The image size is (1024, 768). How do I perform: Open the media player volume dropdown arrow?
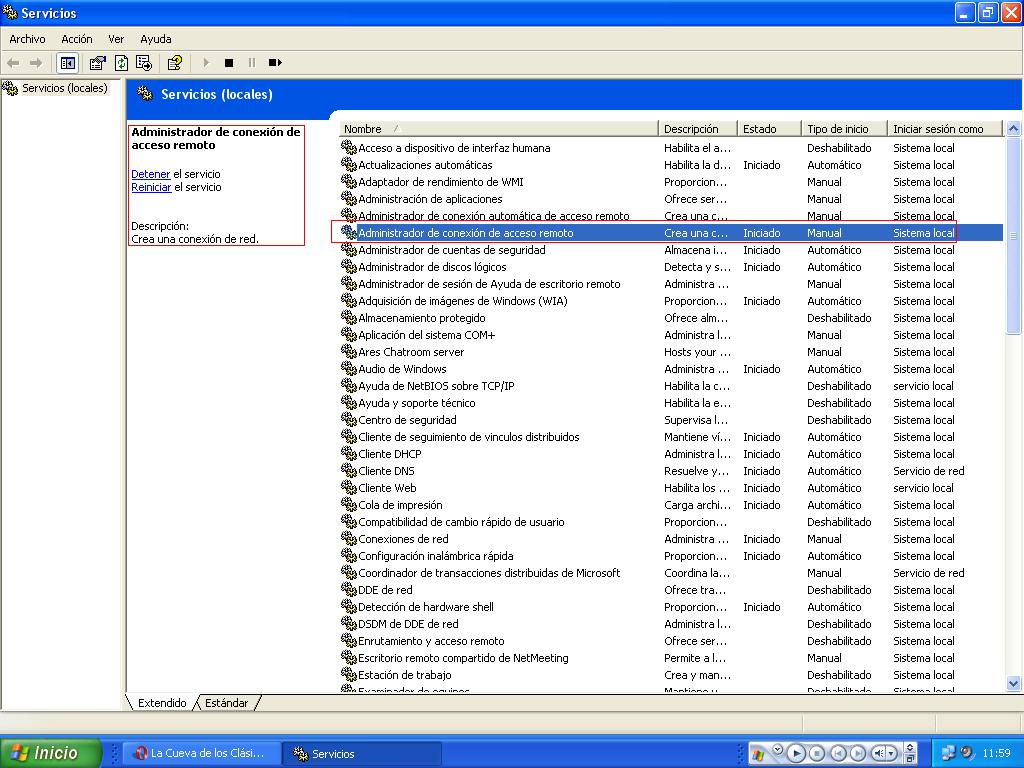coord(893,753)
